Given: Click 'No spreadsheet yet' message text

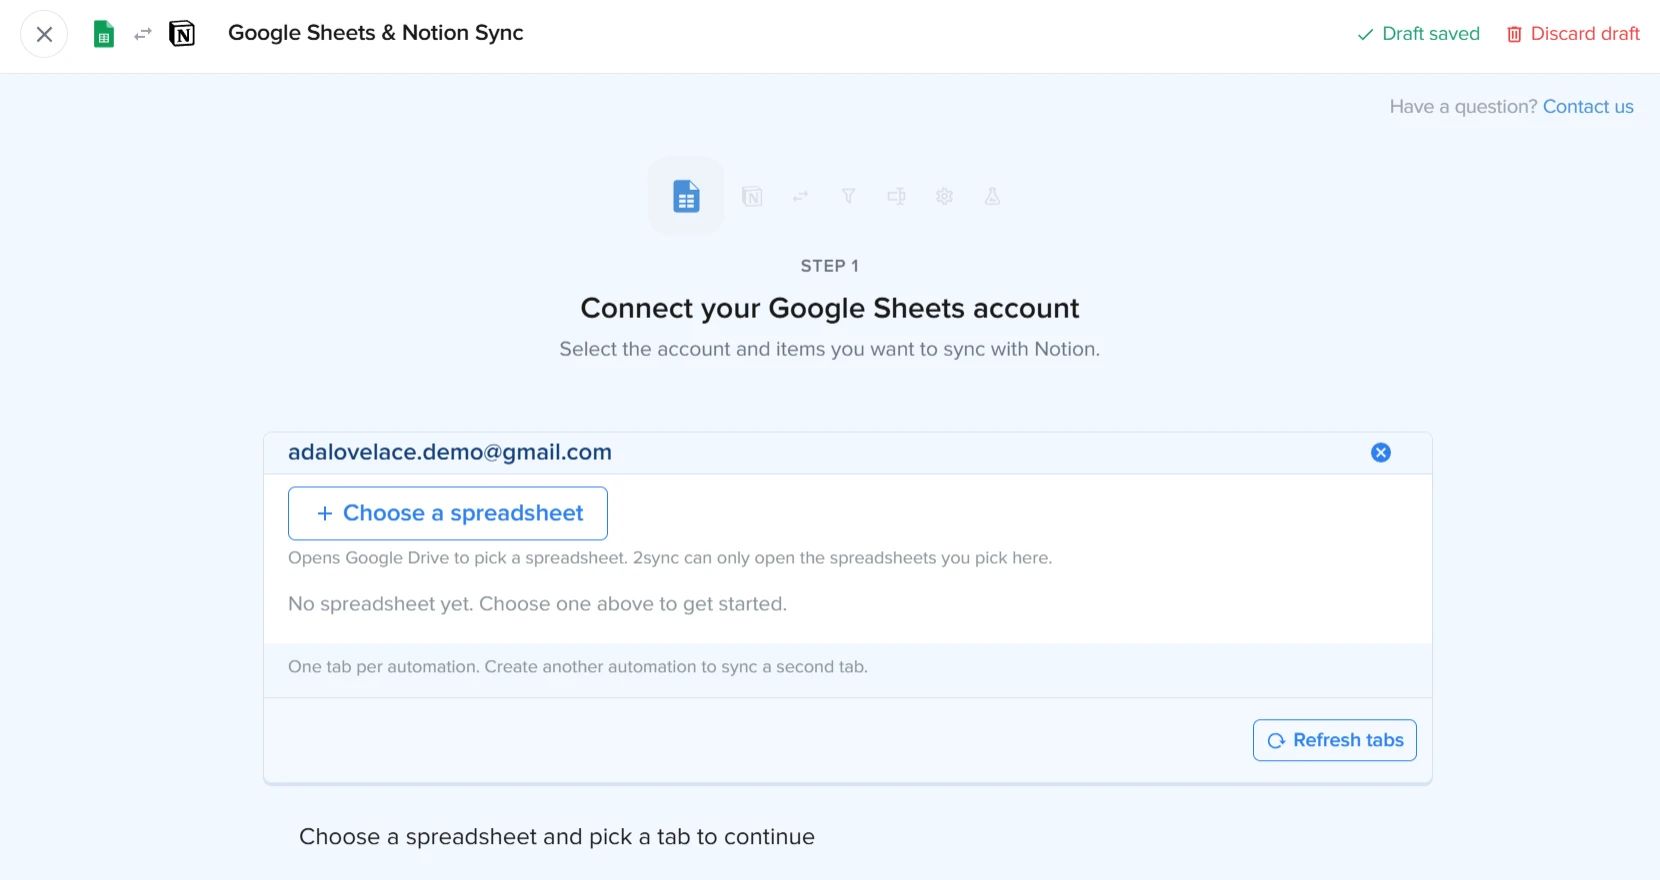Looking at the screenshot, I should coord(537,604).
